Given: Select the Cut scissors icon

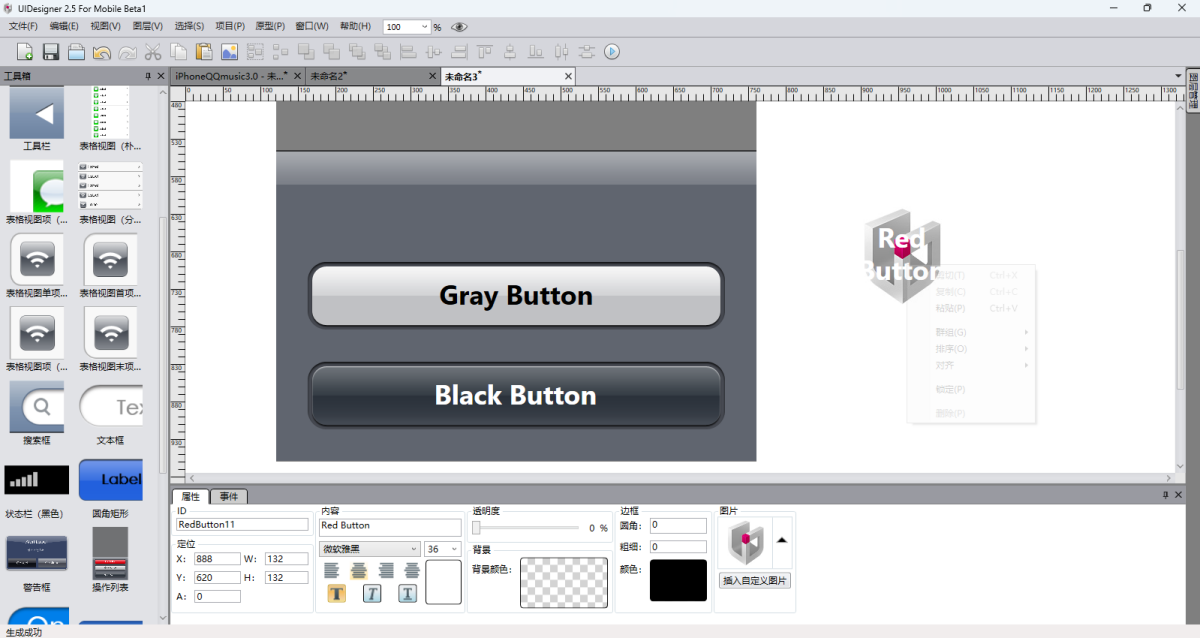Looking at the screenshot, I should point(153,52).
